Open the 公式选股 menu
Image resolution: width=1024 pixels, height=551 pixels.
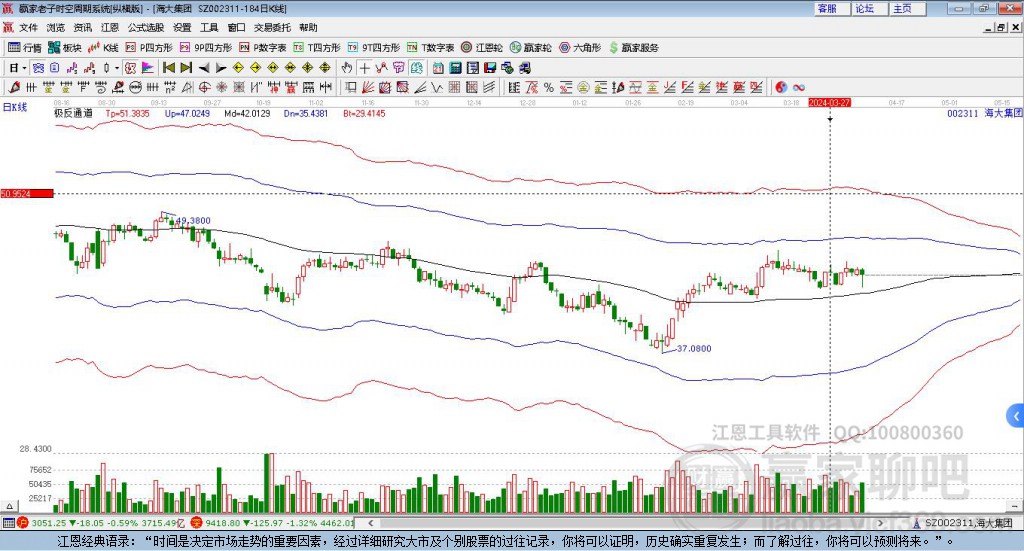point(146,27)
